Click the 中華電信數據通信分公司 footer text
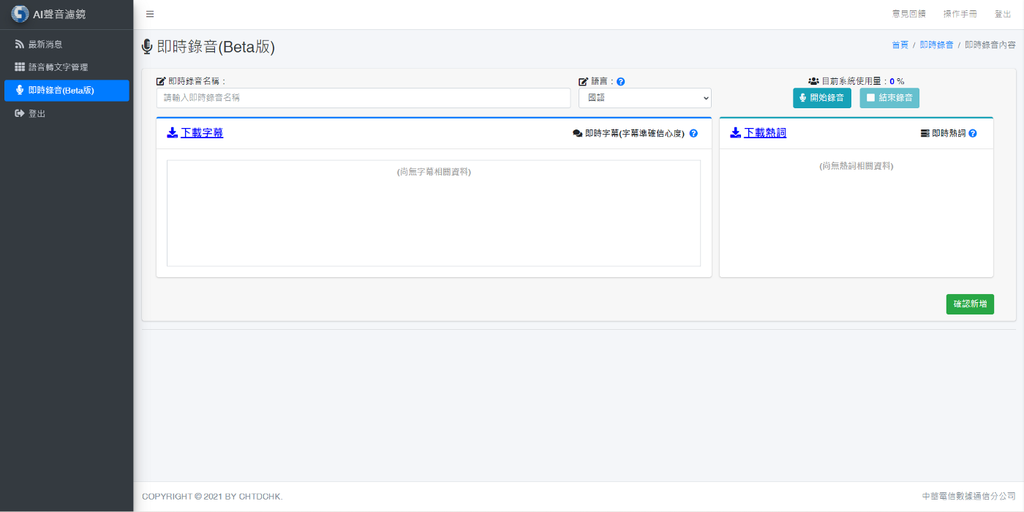1024x512 pixels. coord(968,496)
